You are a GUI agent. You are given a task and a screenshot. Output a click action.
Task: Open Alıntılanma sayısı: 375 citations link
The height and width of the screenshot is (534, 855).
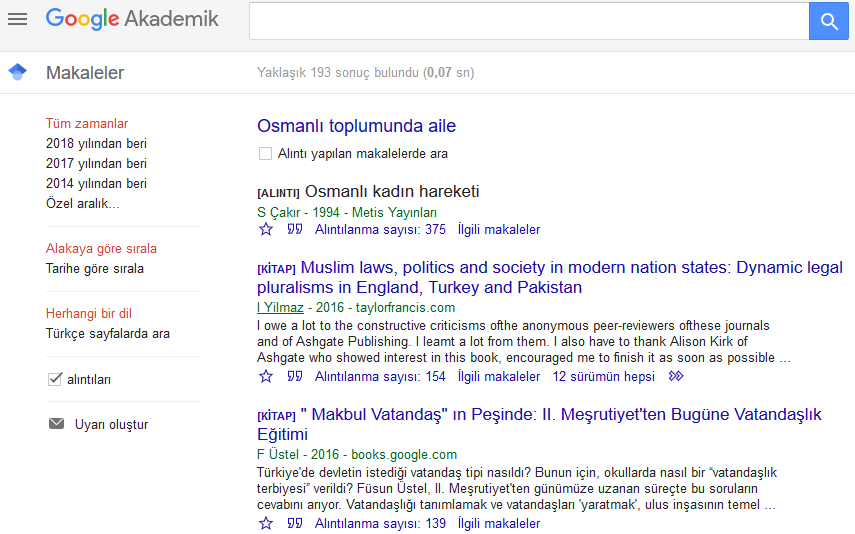click(x=380, y=230)
